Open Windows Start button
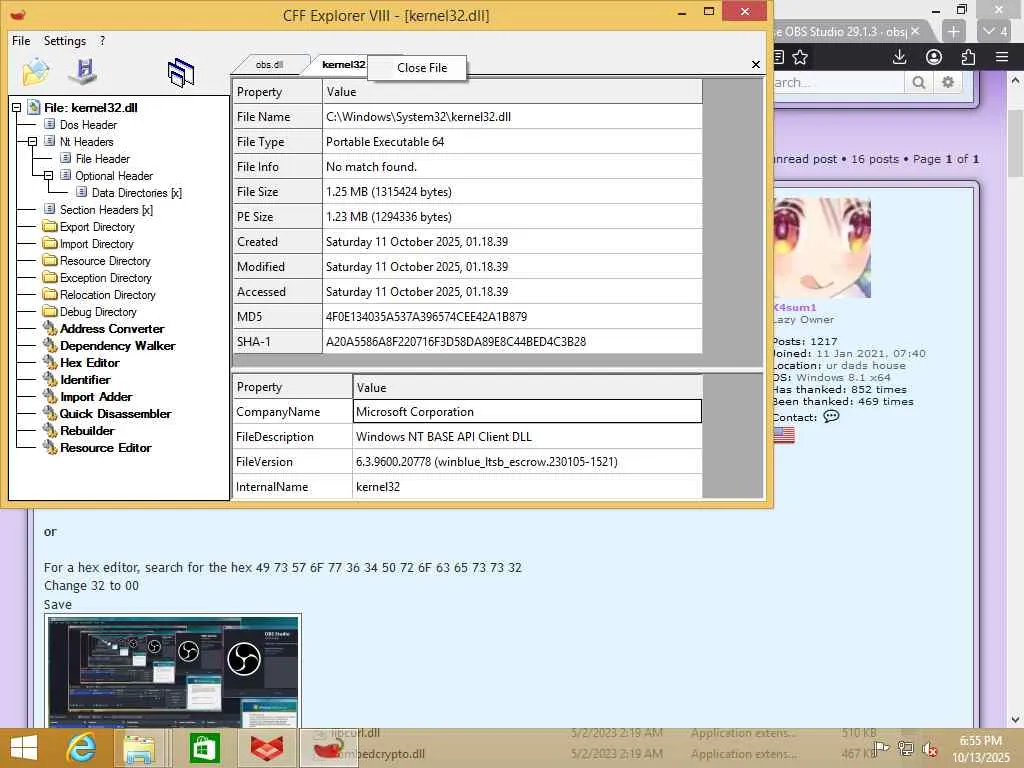The height and width of the screenshot is (768, 1024). pos(24,748)
